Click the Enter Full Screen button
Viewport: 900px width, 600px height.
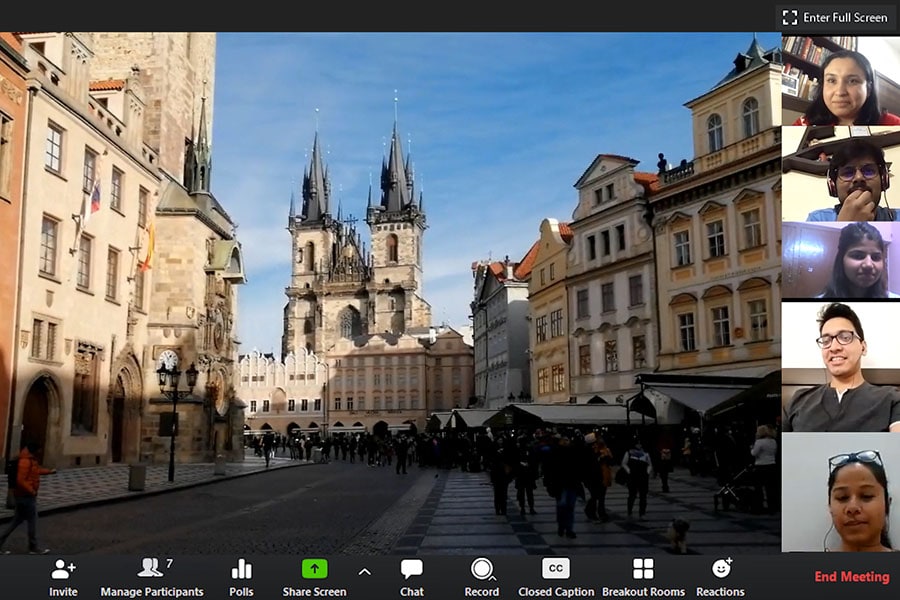point(835,17)
